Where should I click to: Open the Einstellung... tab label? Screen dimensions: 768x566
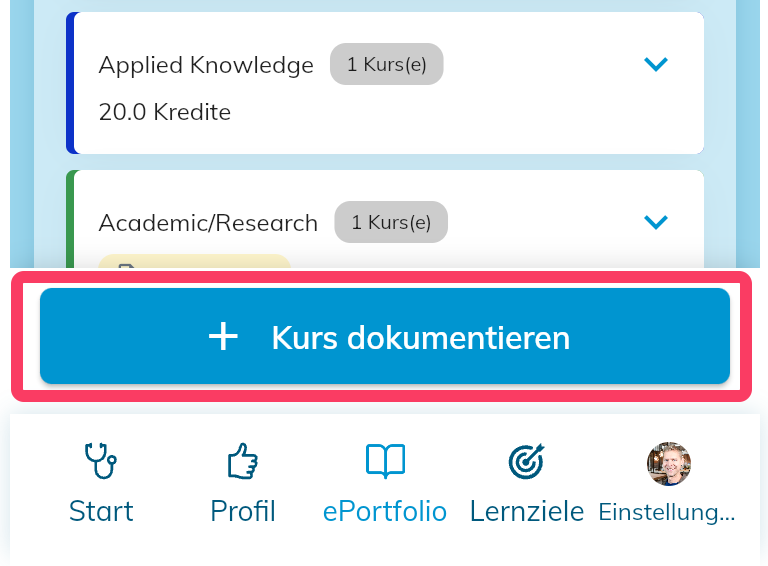click(667, 512)
